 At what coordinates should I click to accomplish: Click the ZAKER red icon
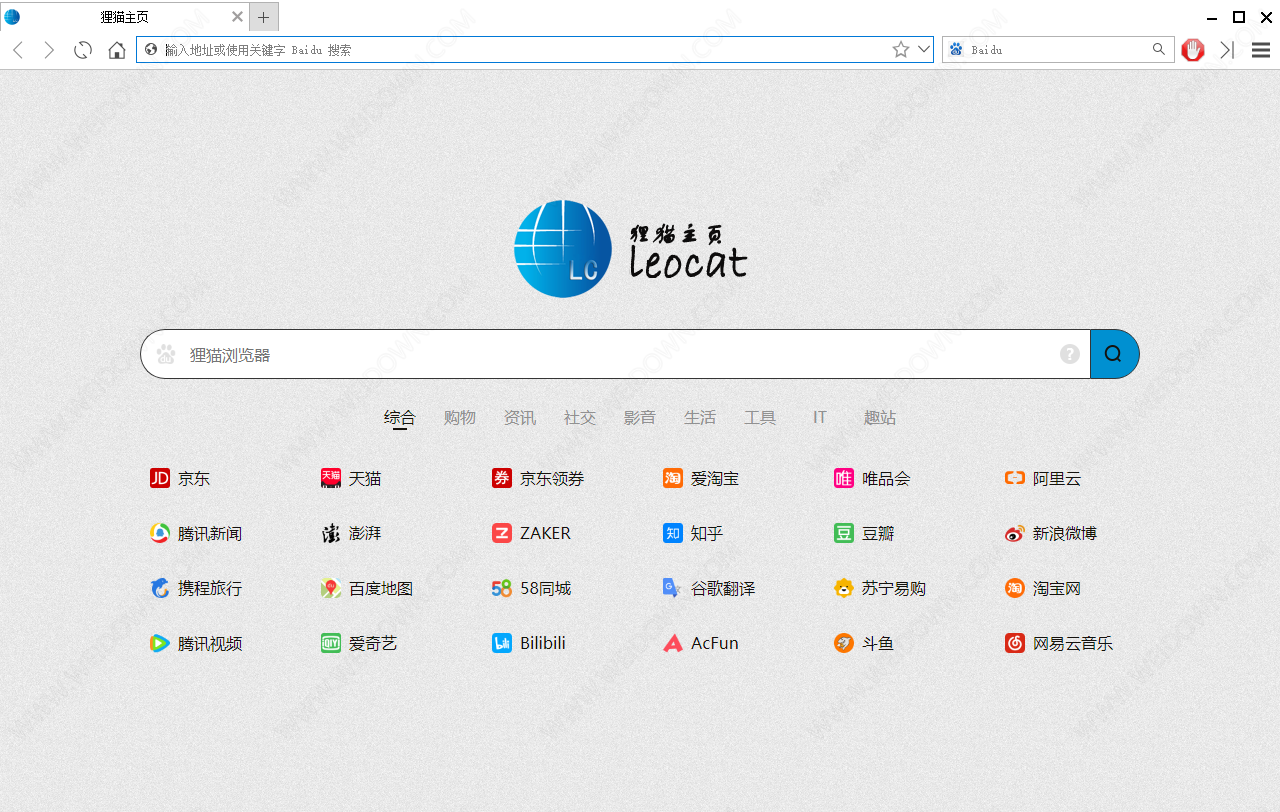[502, 534]
